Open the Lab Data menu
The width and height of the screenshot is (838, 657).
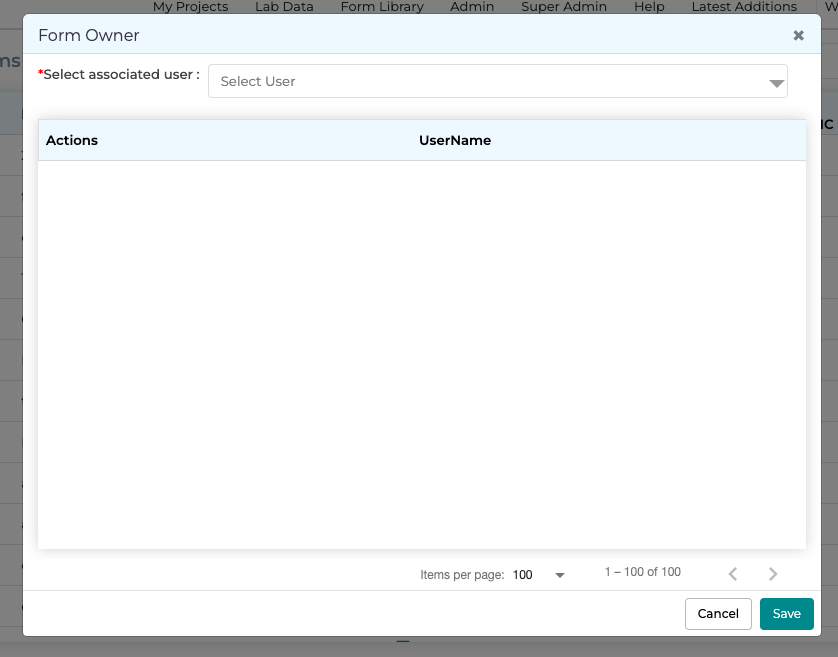tap(284, 6)
